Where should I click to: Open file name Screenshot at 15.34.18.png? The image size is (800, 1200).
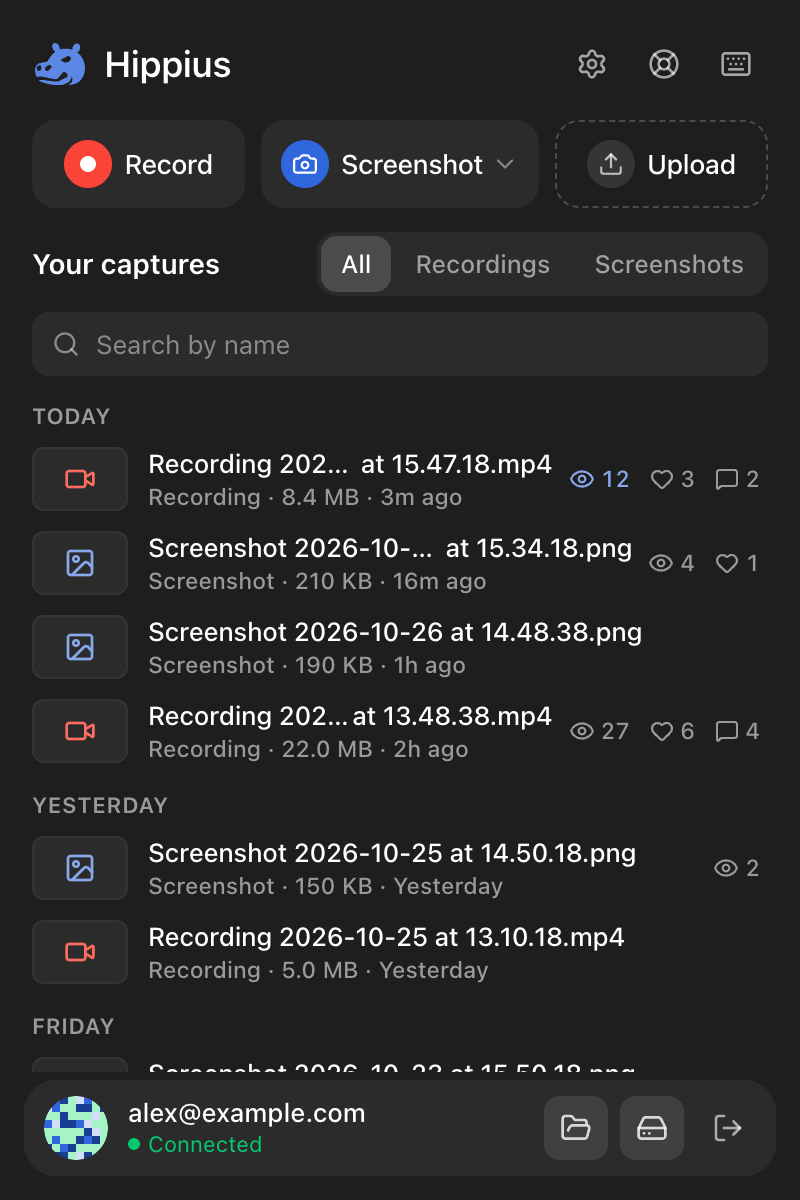pyautogui.click(x=390, y=548)
